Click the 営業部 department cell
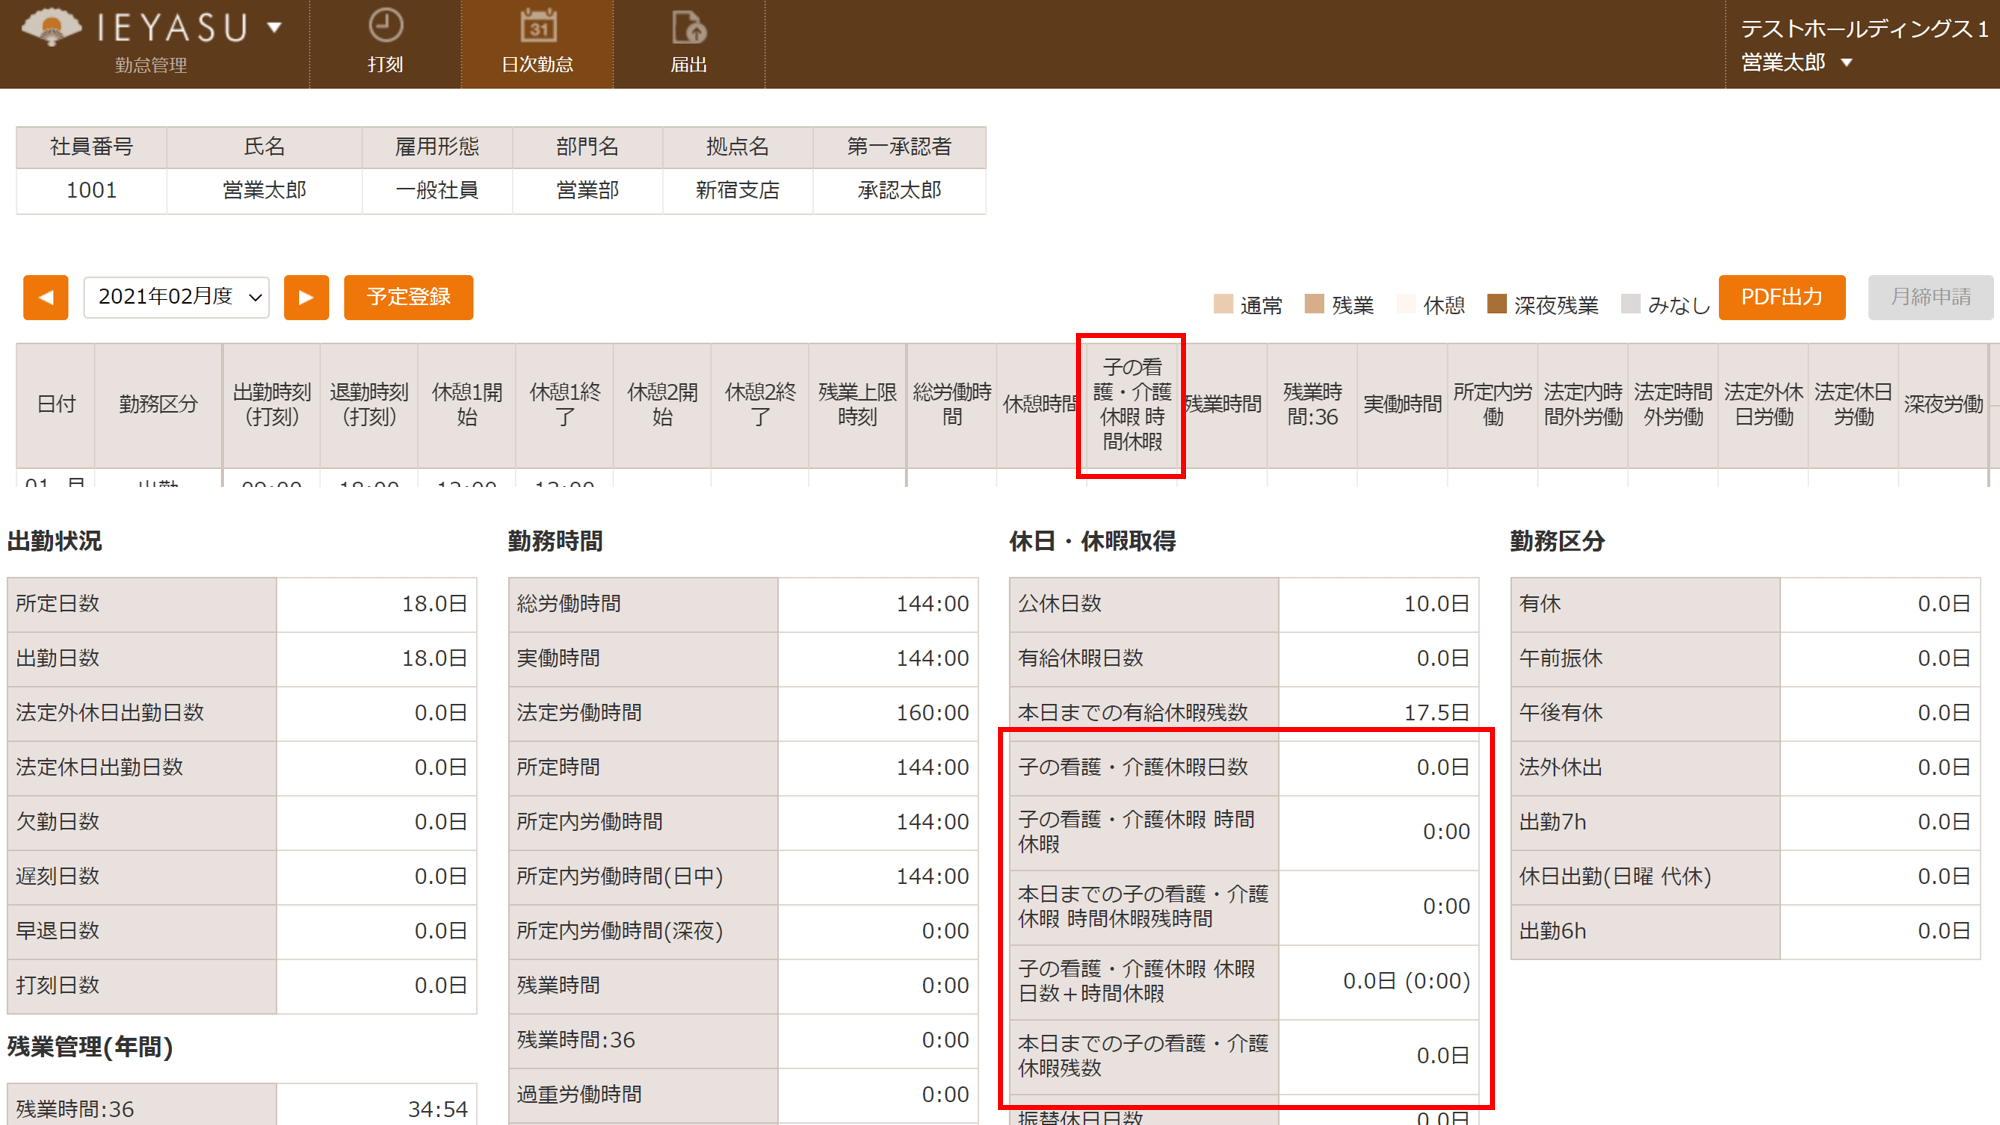 587,190
